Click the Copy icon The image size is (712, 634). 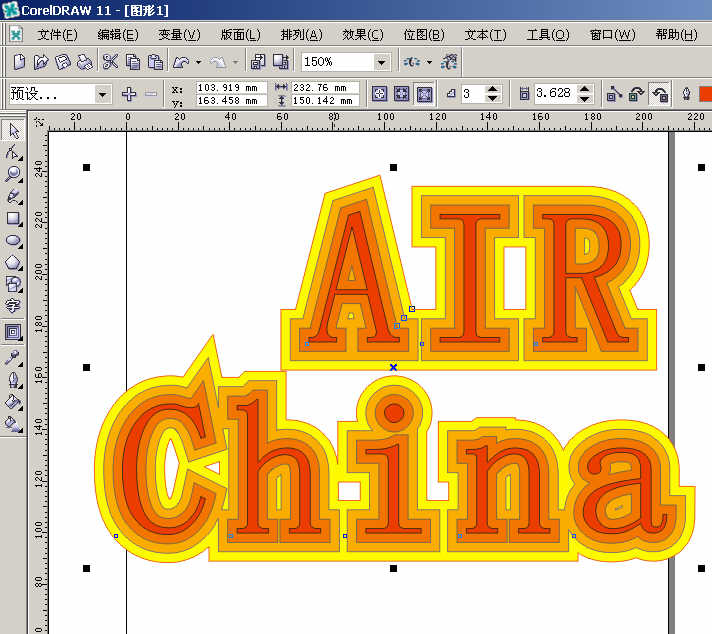click(133, 62)
